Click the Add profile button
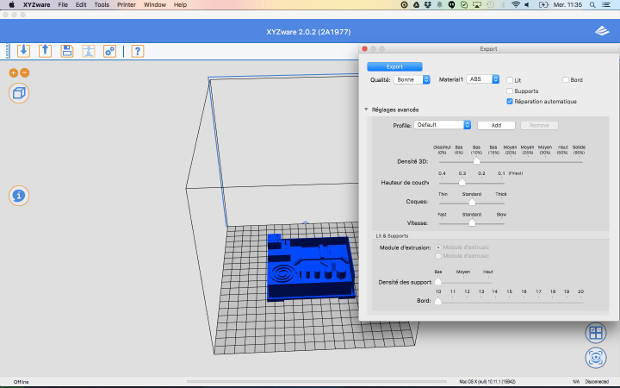This screenshot has height=388, width=620. [496, 125]
